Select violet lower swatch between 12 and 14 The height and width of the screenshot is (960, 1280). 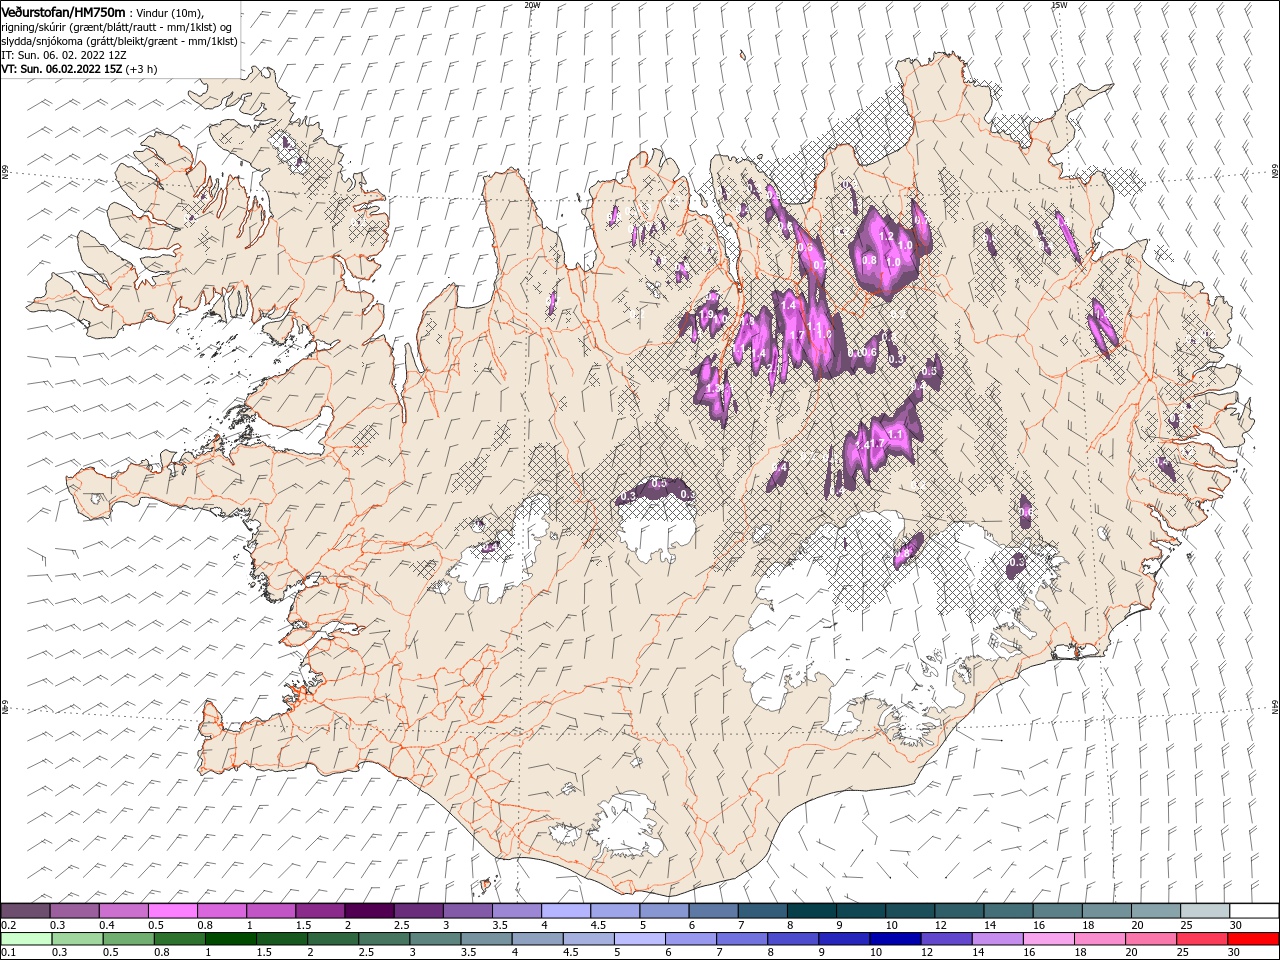pyautogui.click(x=945, y=939)
